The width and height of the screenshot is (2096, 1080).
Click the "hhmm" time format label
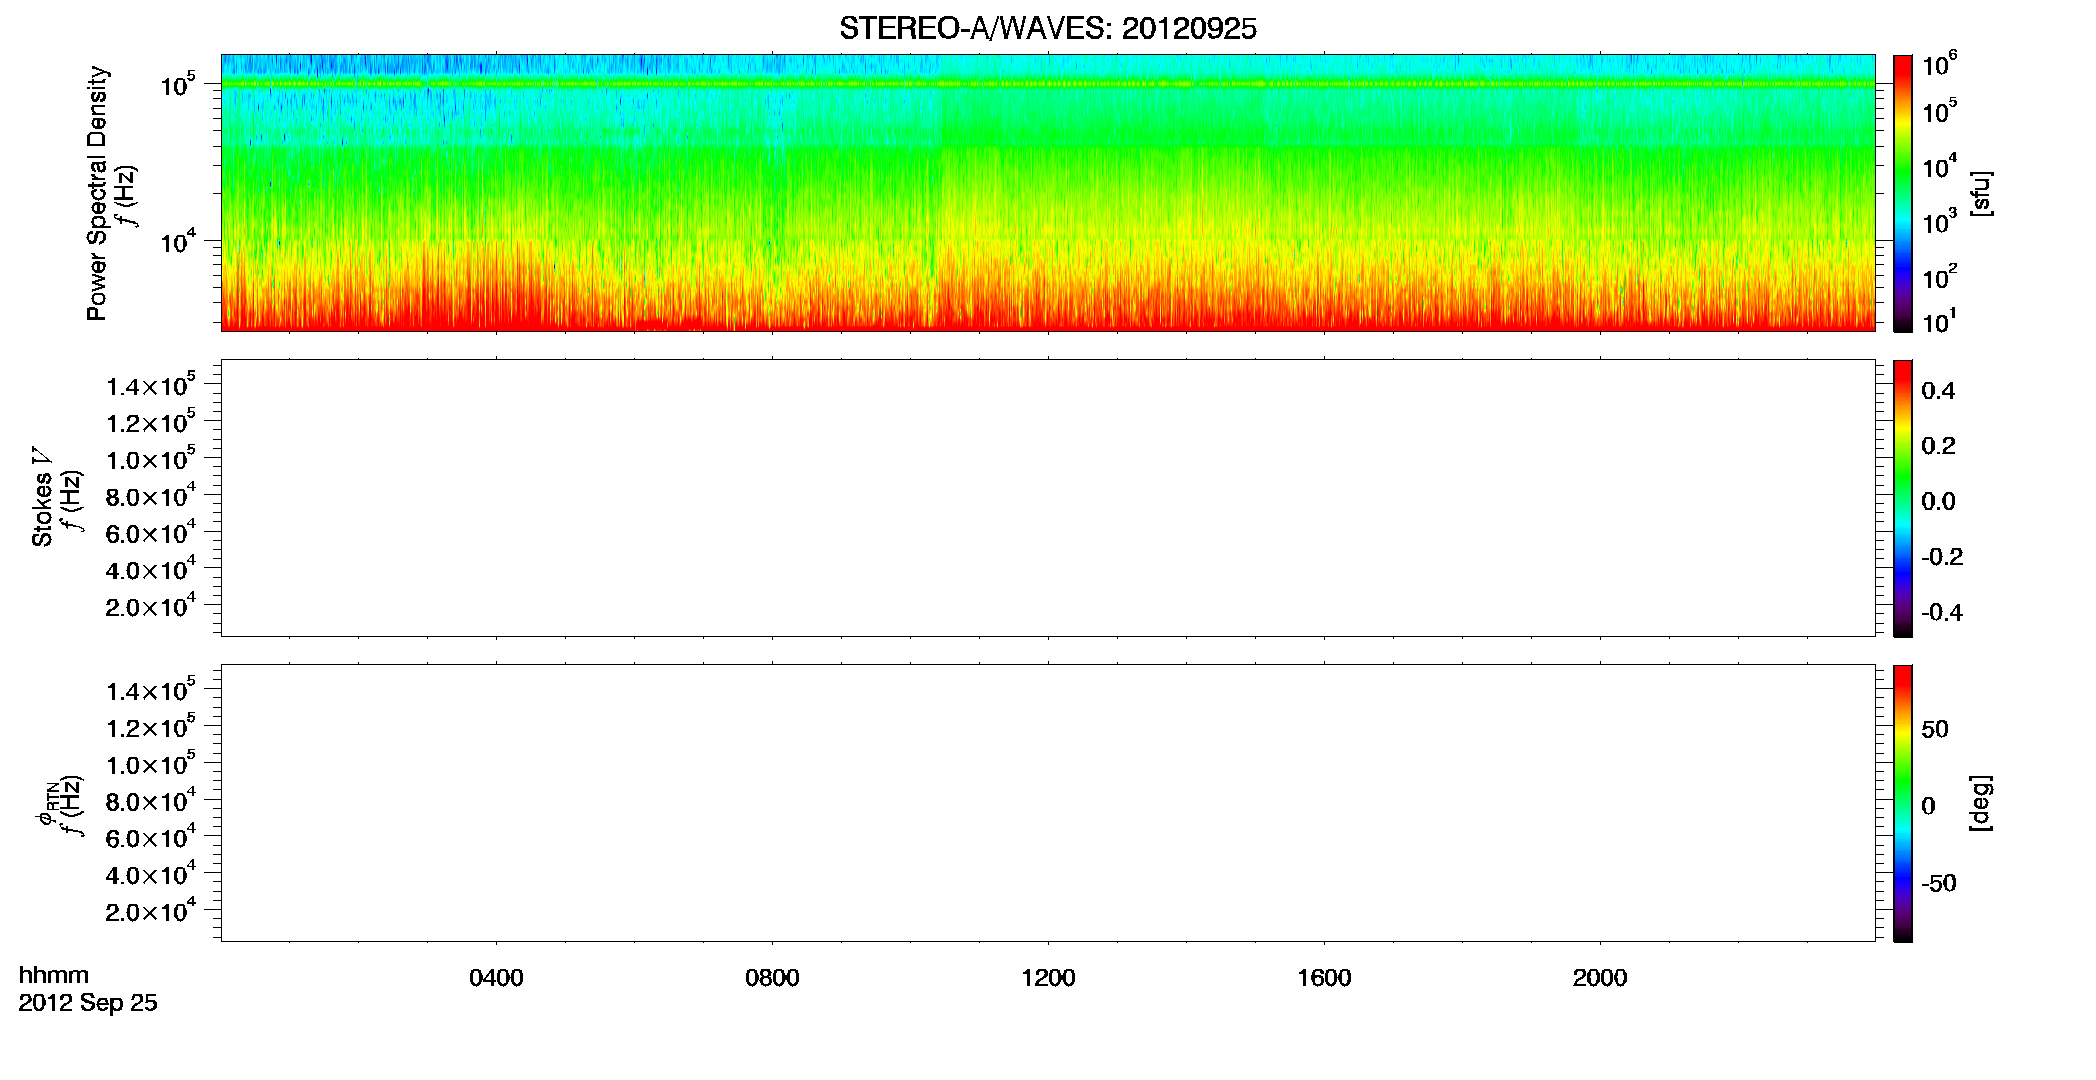54,975
